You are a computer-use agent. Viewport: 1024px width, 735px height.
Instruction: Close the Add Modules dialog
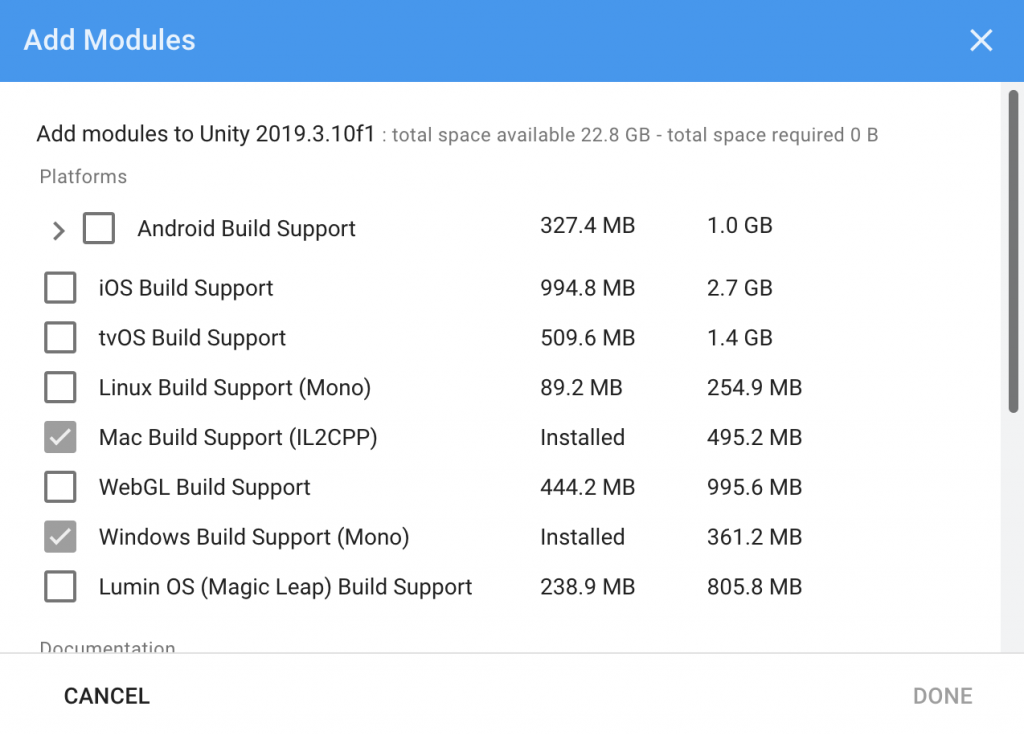[x=981, y=41]
